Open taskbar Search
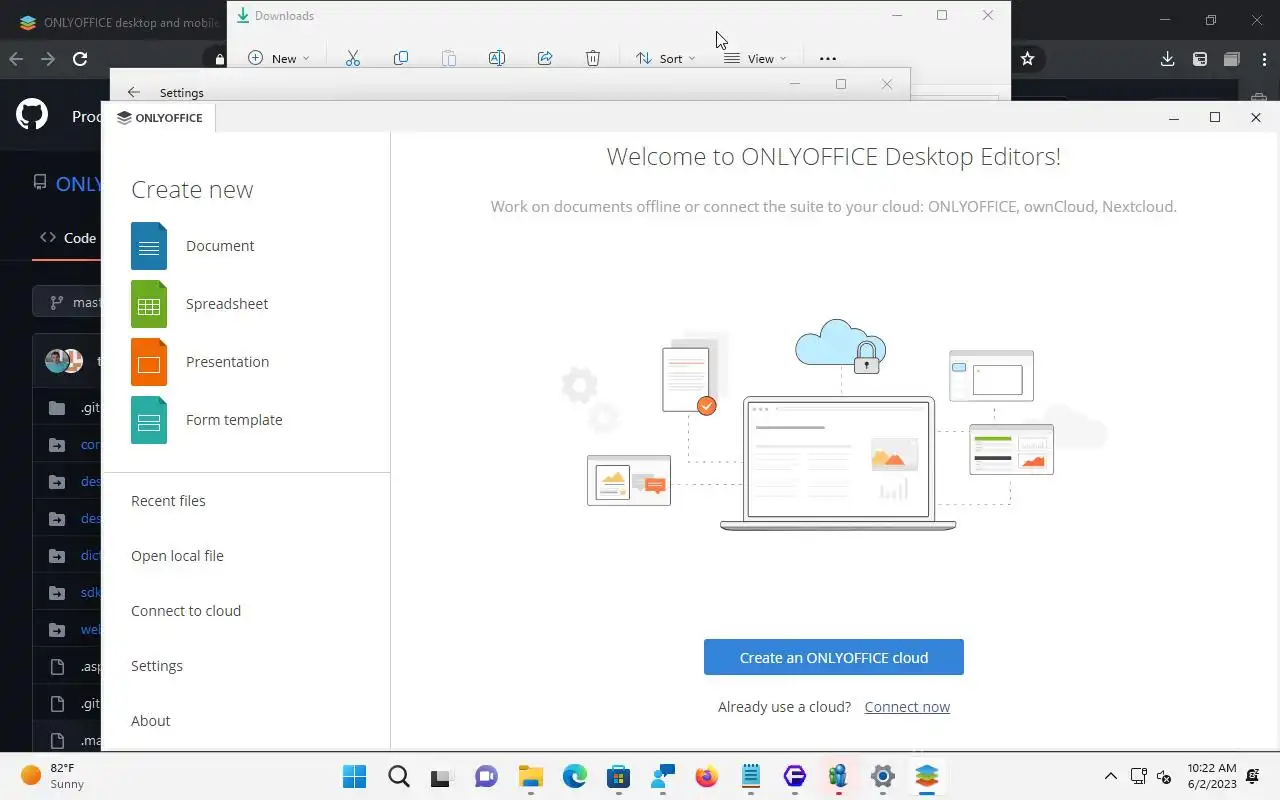 pos(399,776)
